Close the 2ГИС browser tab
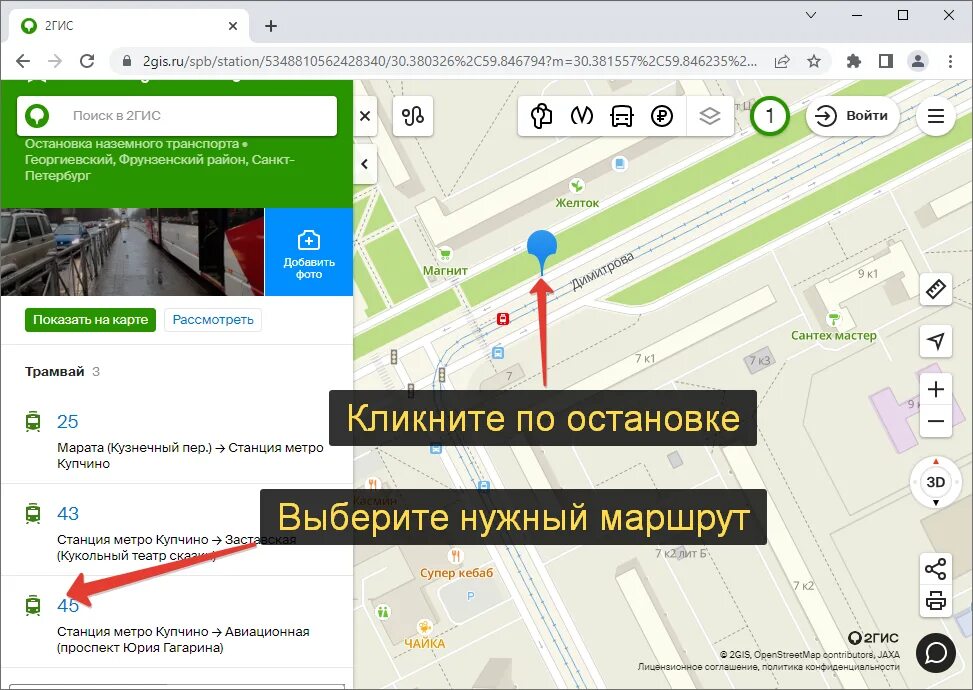Image resolution: width=973 pixels, height=690 pixels. [233, 26]
